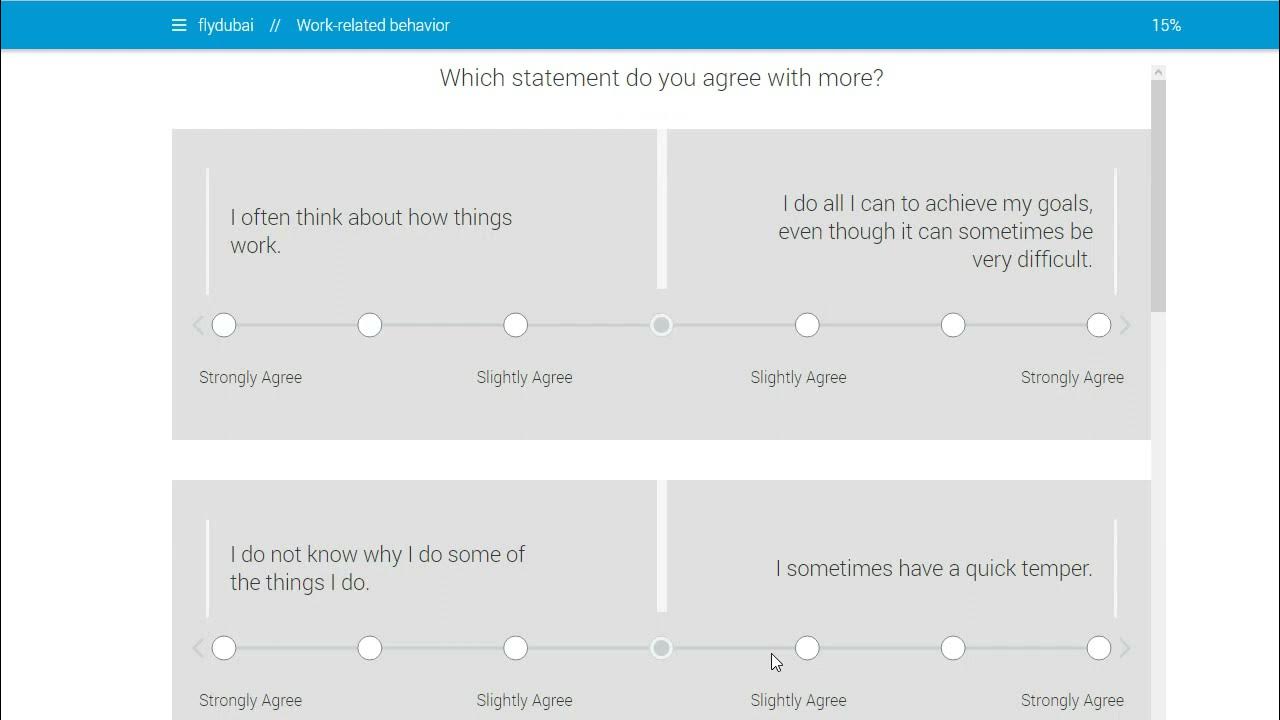1280x720 pixels.
Task: Click right arrow of quick temper question slider
Action: (x=1125, y=648)
